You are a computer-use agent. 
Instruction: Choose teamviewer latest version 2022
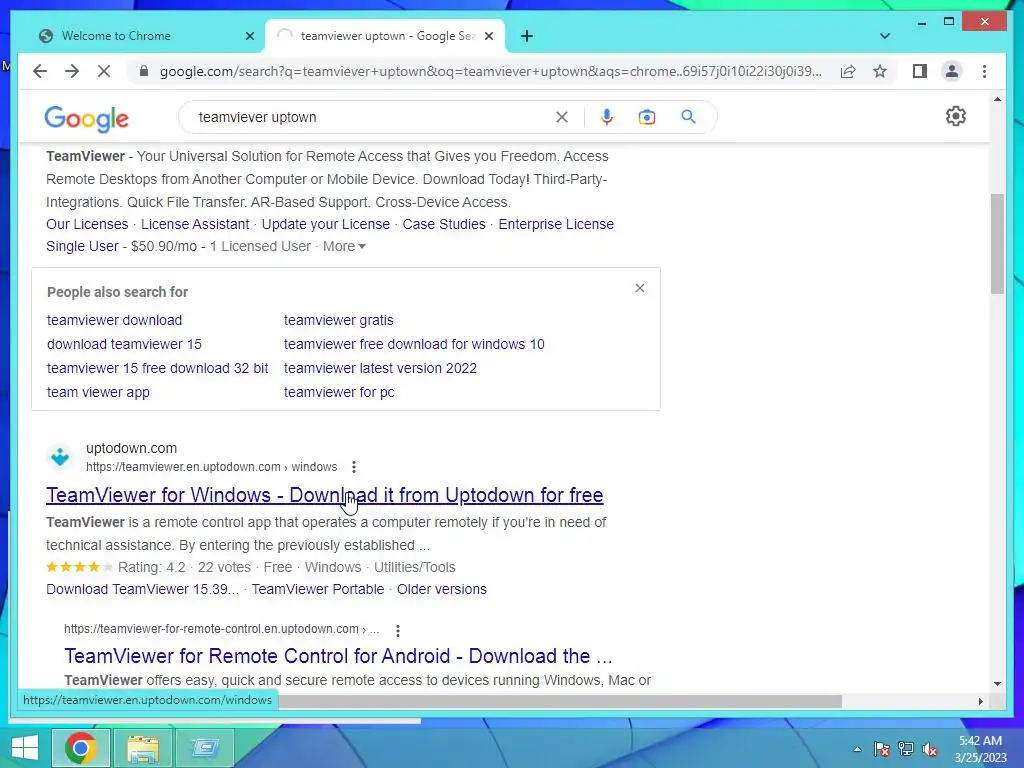pos(380,368)
